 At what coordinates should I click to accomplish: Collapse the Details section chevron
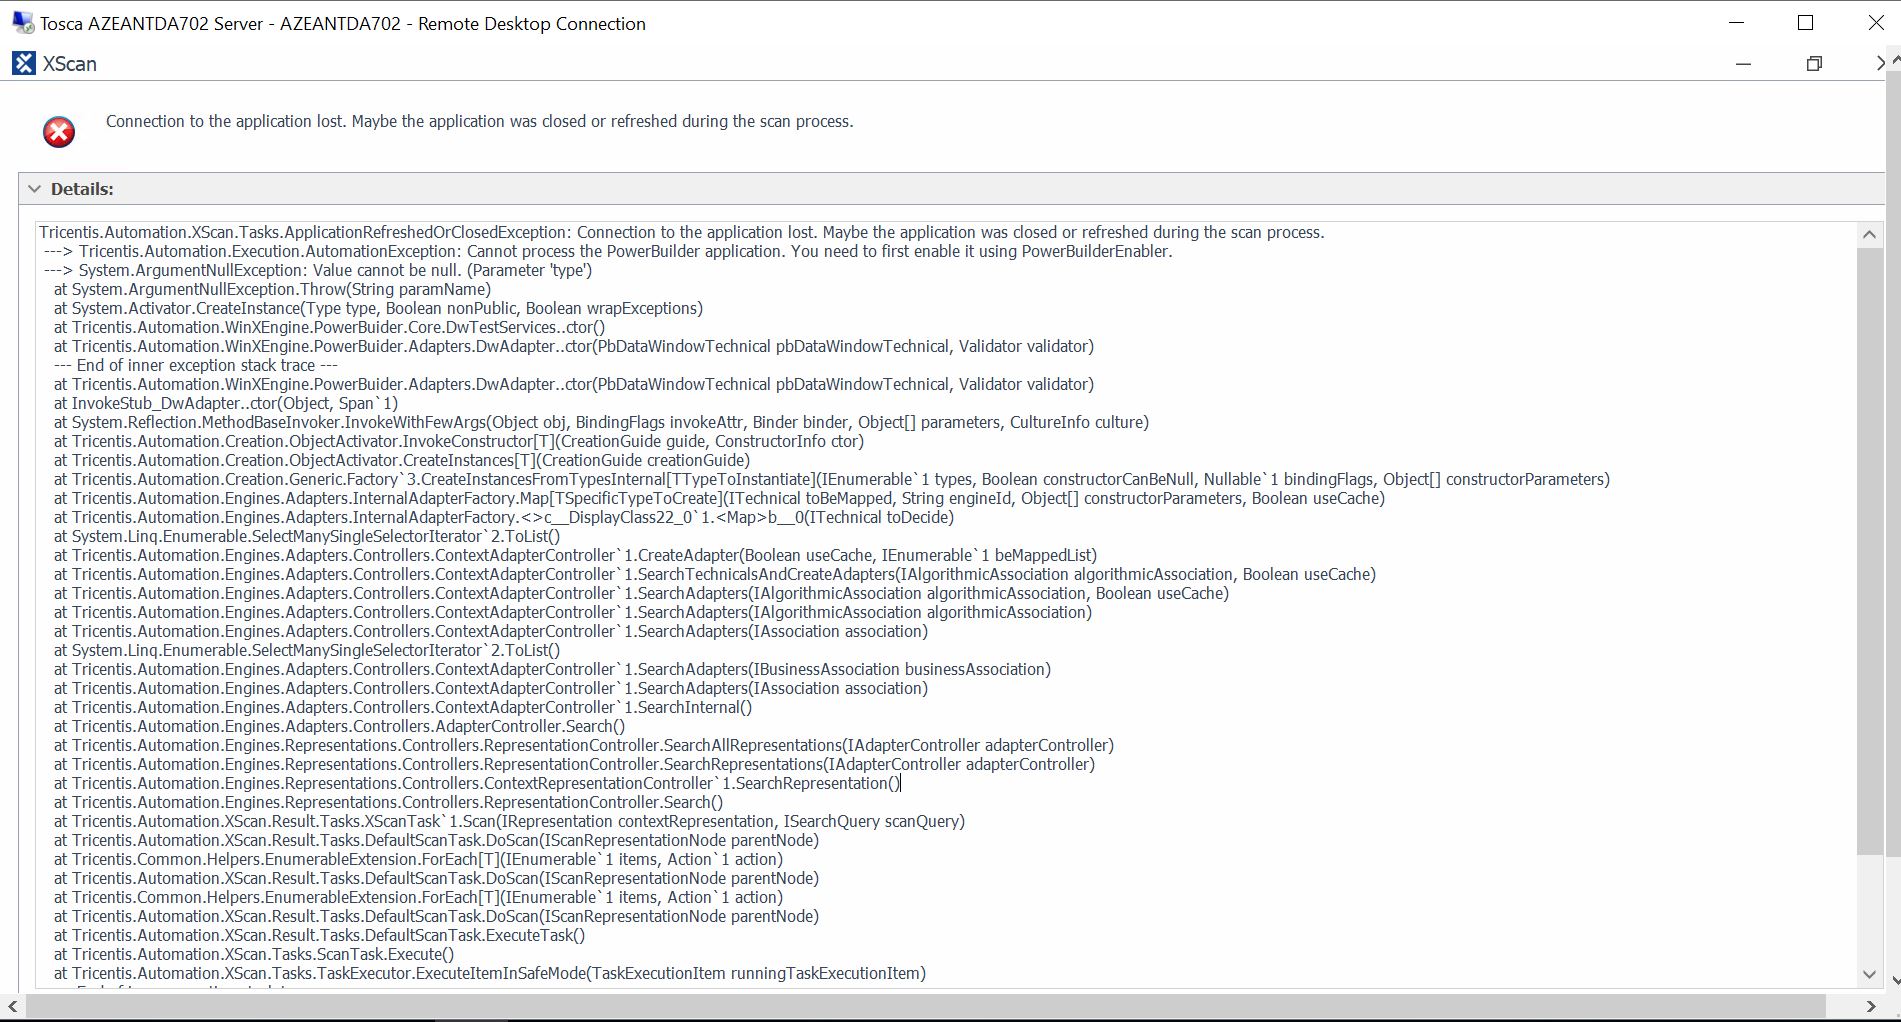point(35,189)
